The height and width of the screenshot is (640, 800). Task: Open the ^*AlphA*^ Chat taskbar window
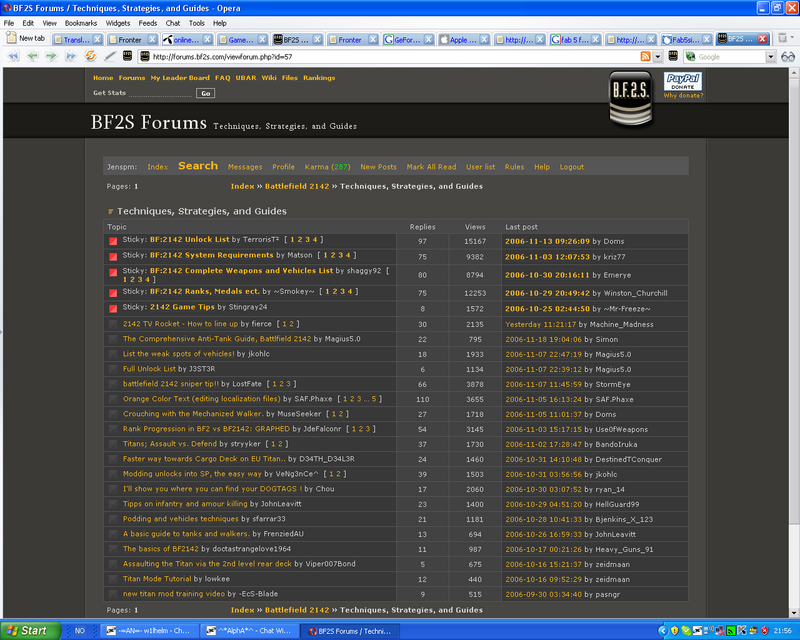(248, 631)
